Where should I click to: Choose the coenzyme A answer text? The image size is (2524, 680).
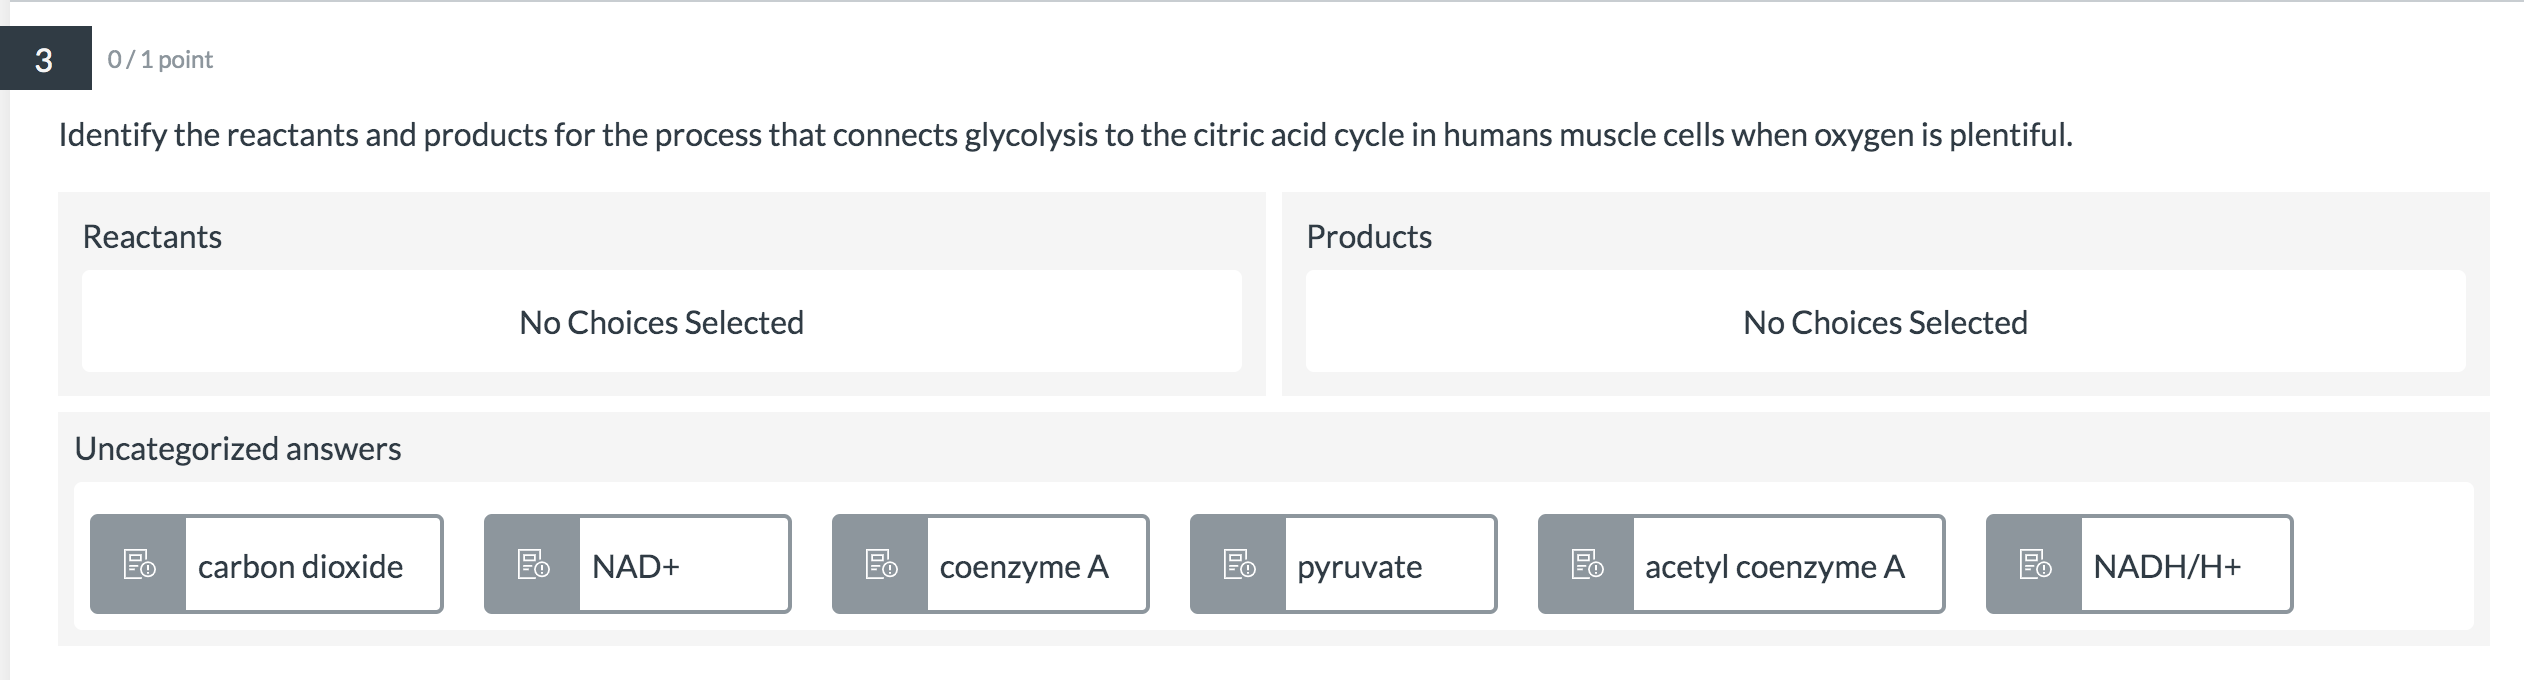1024,566
